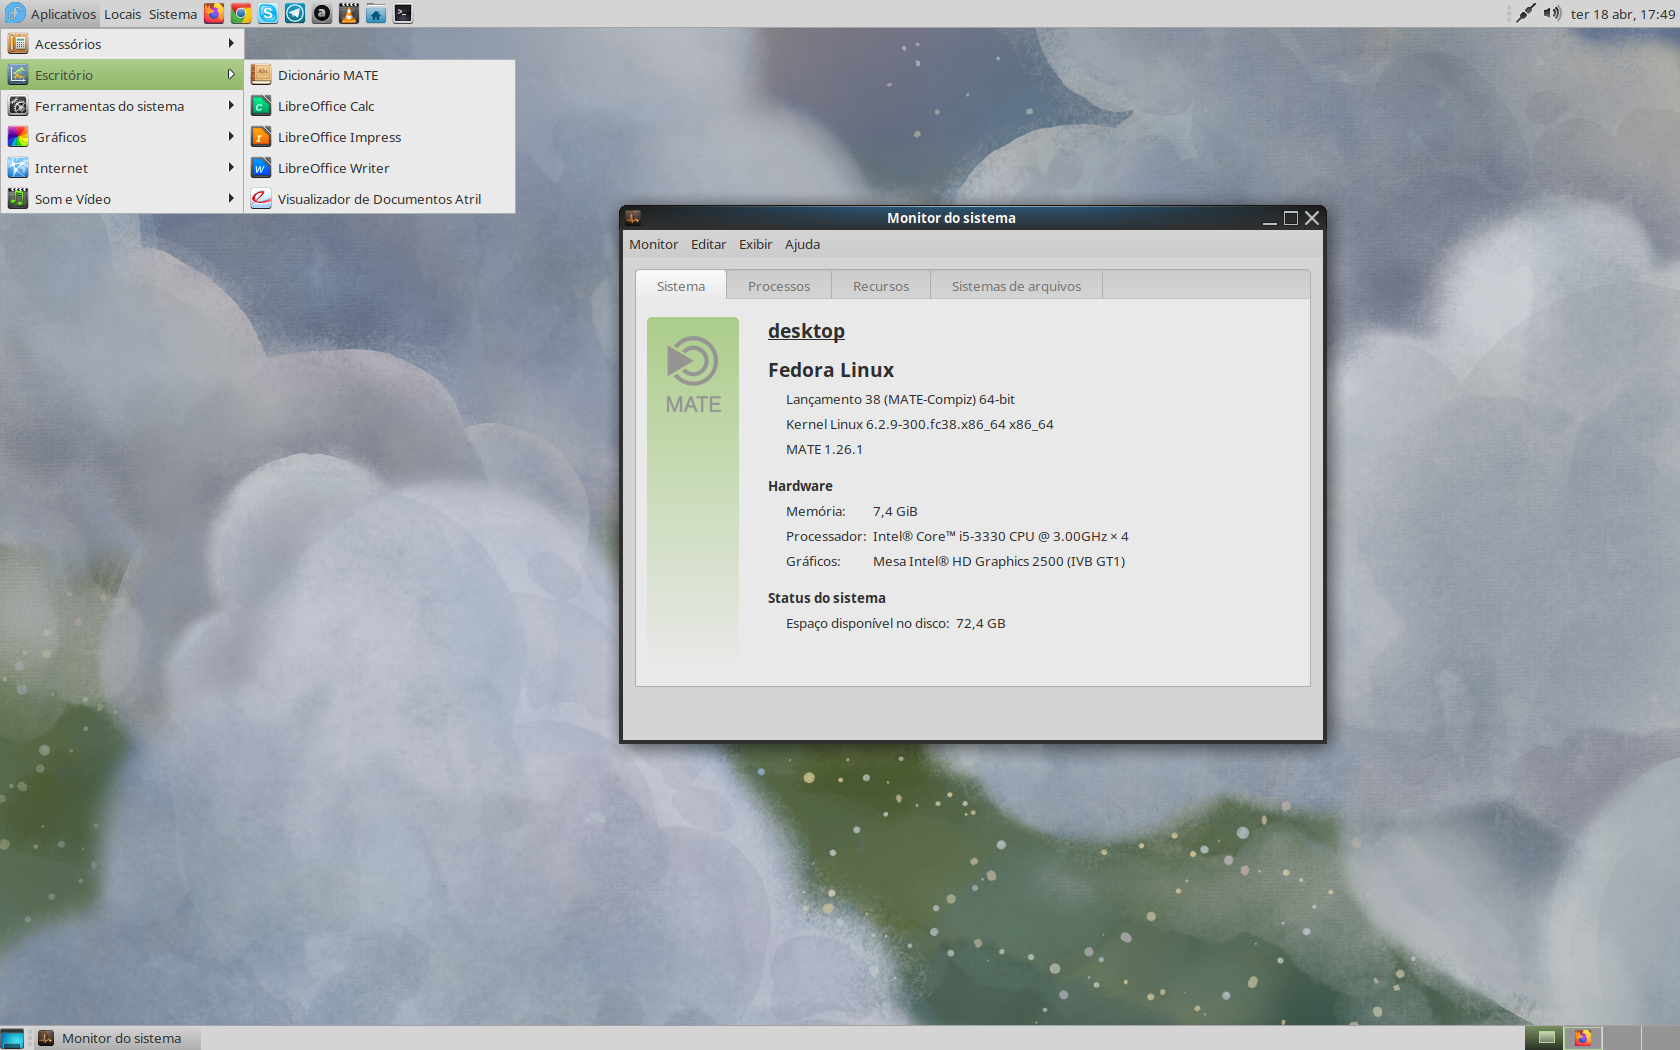This screenshot has width=1680, height=1050.
Task: Click the 'Fedora Linux' heading
Action: (831, 370)
